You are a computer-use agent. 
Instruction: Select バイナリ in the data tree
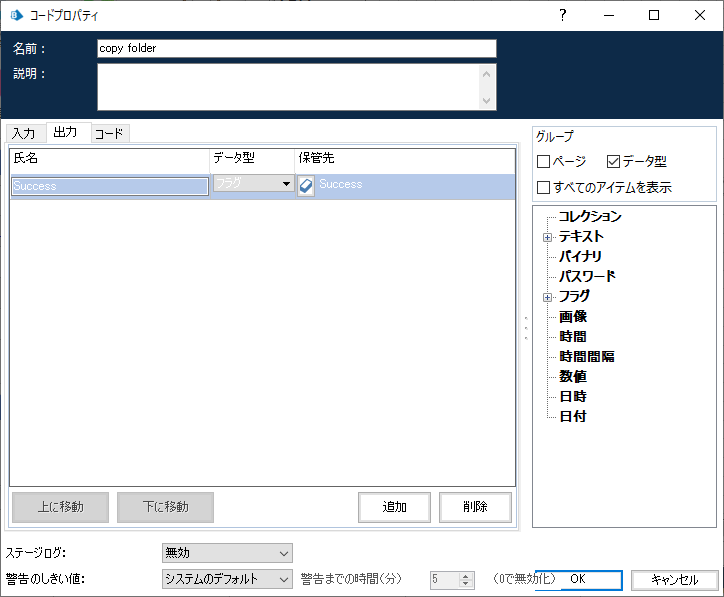point(580,256)
